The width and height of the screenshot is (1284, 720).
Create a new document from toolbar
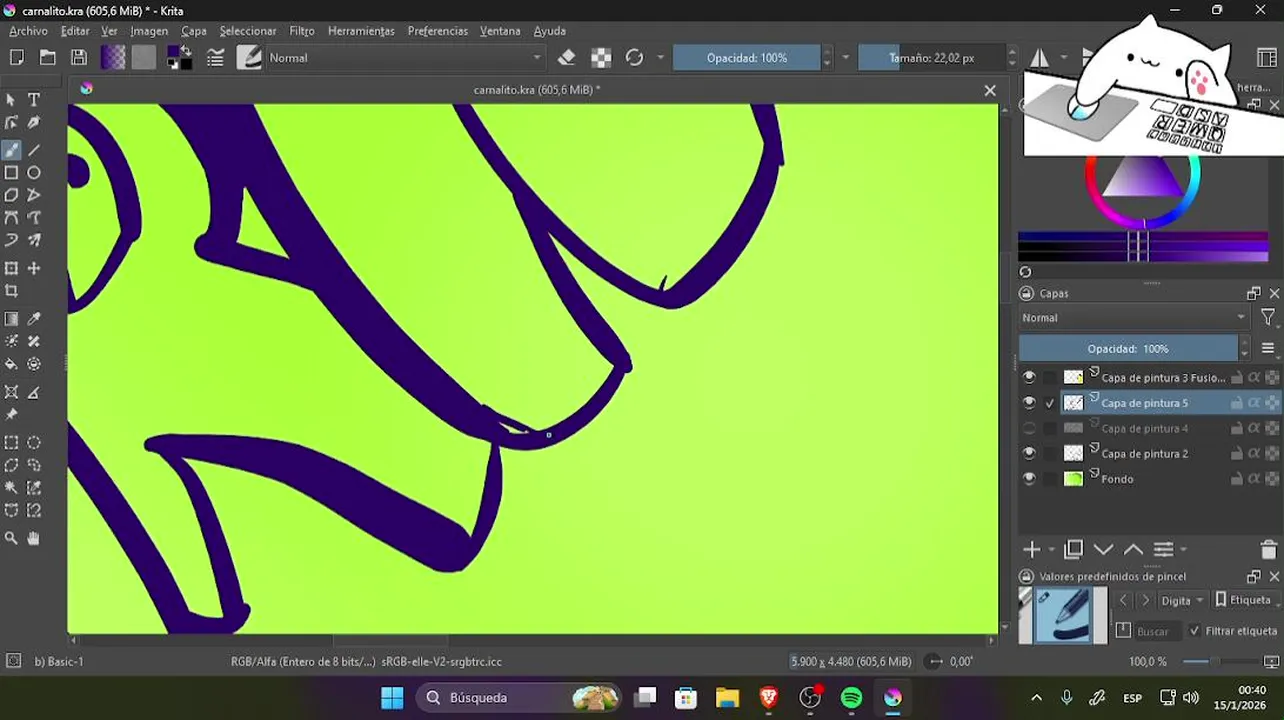click(x=16, y=58)
